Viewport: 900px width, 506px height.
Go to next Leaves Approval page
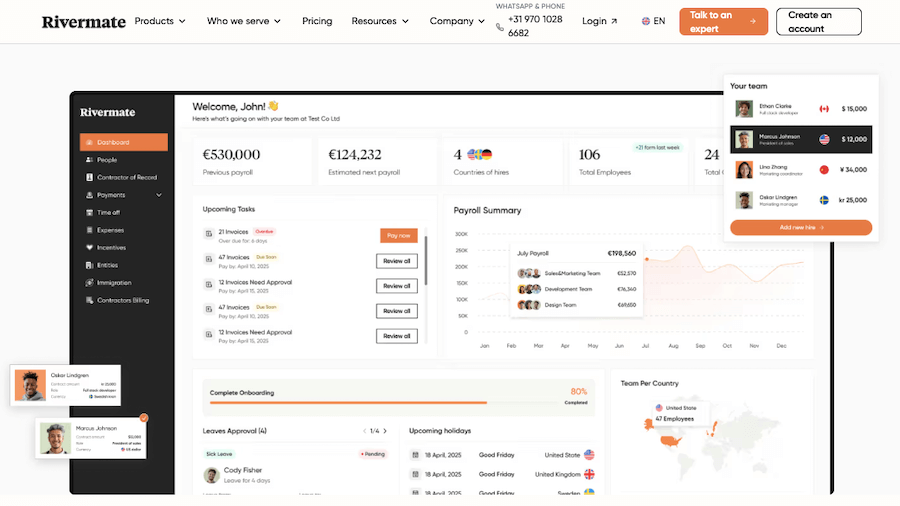(x=386, y=431)
